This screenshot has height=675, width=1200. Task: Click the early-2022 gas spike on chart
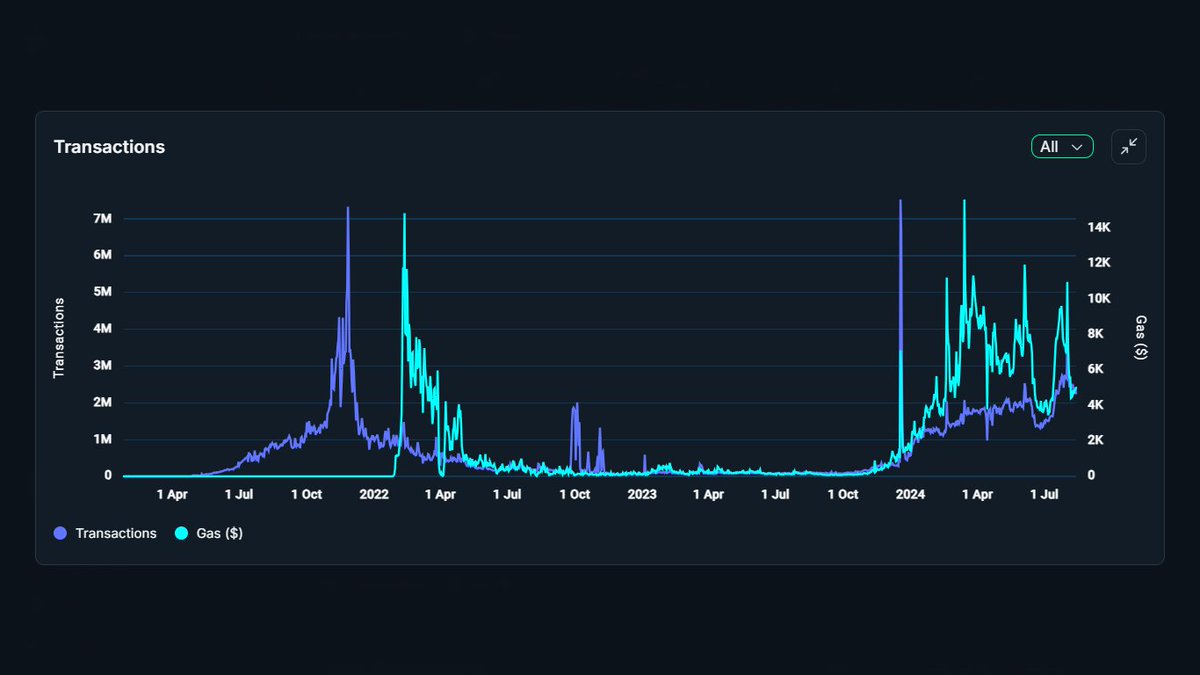(x=404, y=216)
